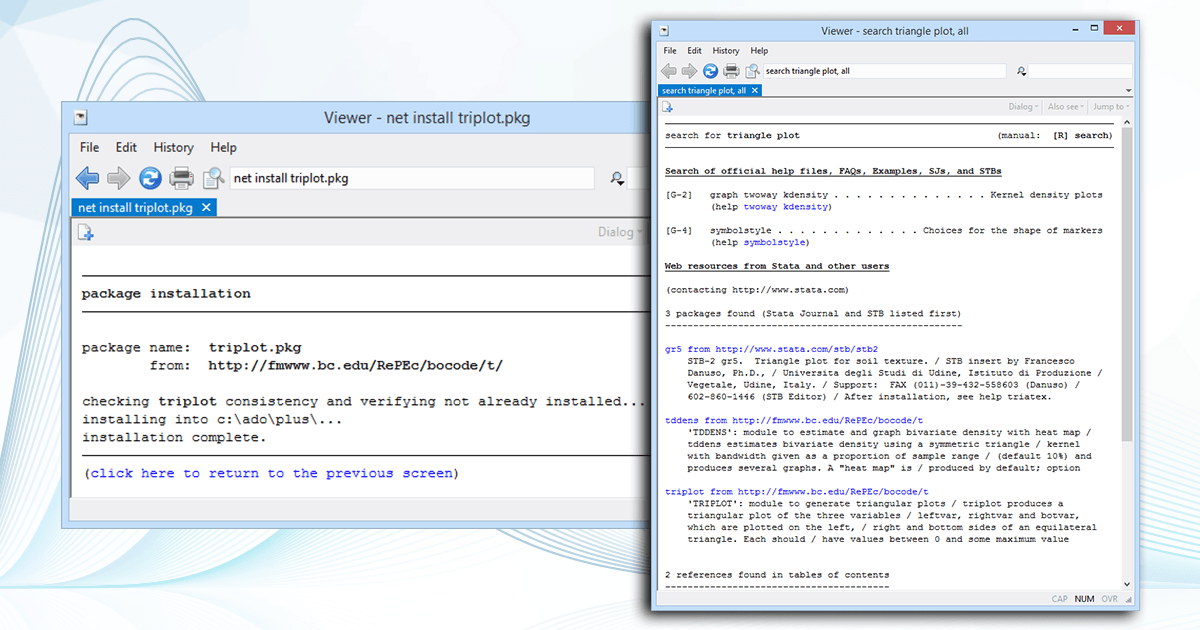The height and width of the screenshot is (630, 1200).
Task: Open Dialog dropdown in search triangle plot Viewer
Action: tap(1024, 107)
